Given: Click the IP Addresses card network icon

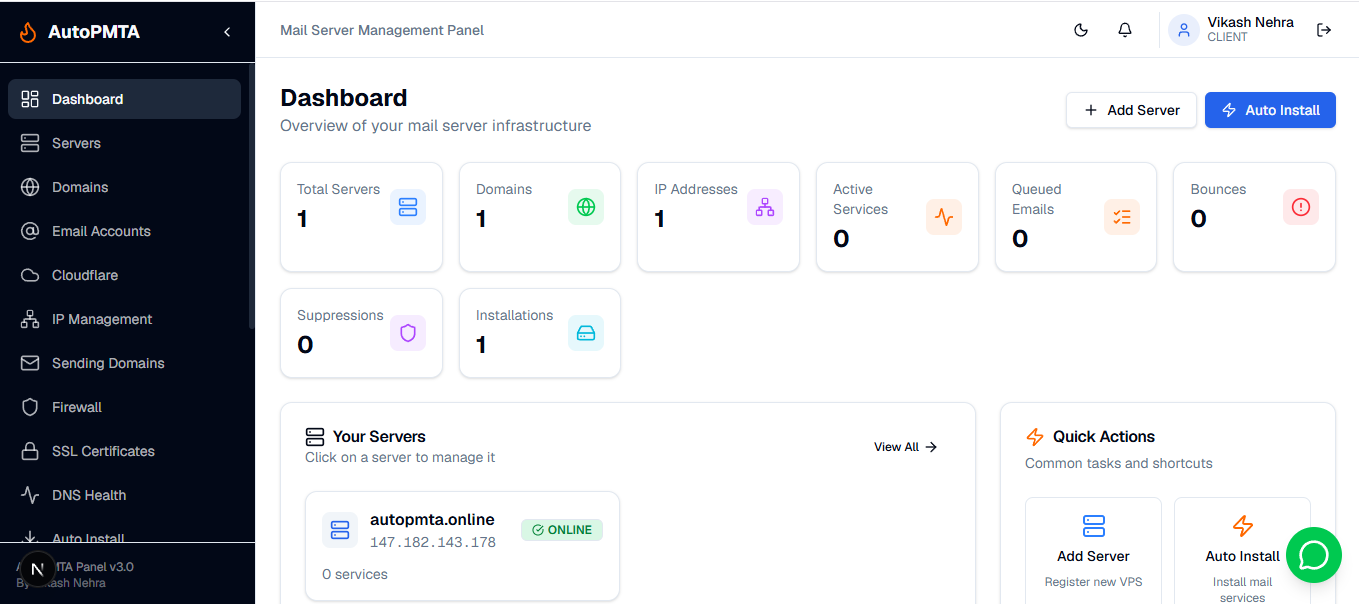Looking at the screenshot, I should (765, 207).
